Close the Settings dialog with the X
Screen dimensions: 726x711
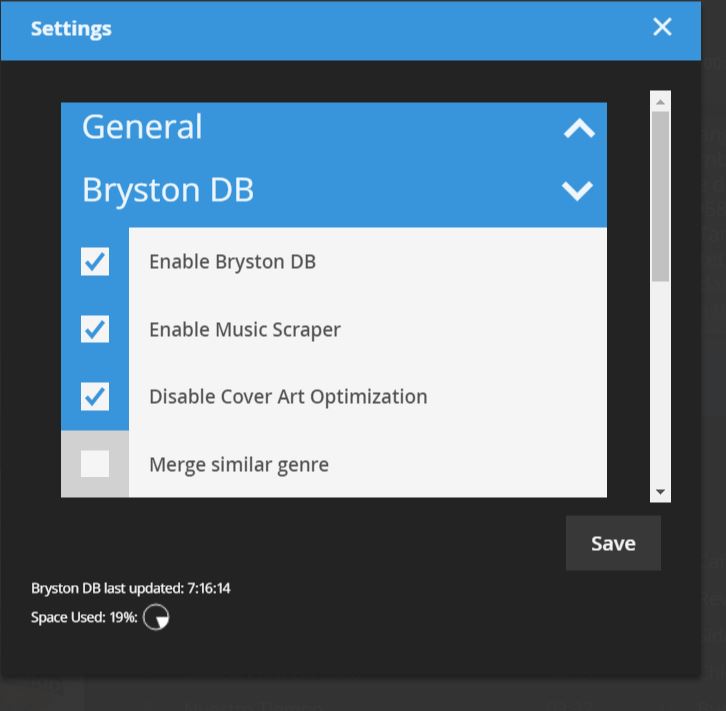coord(662,27)
